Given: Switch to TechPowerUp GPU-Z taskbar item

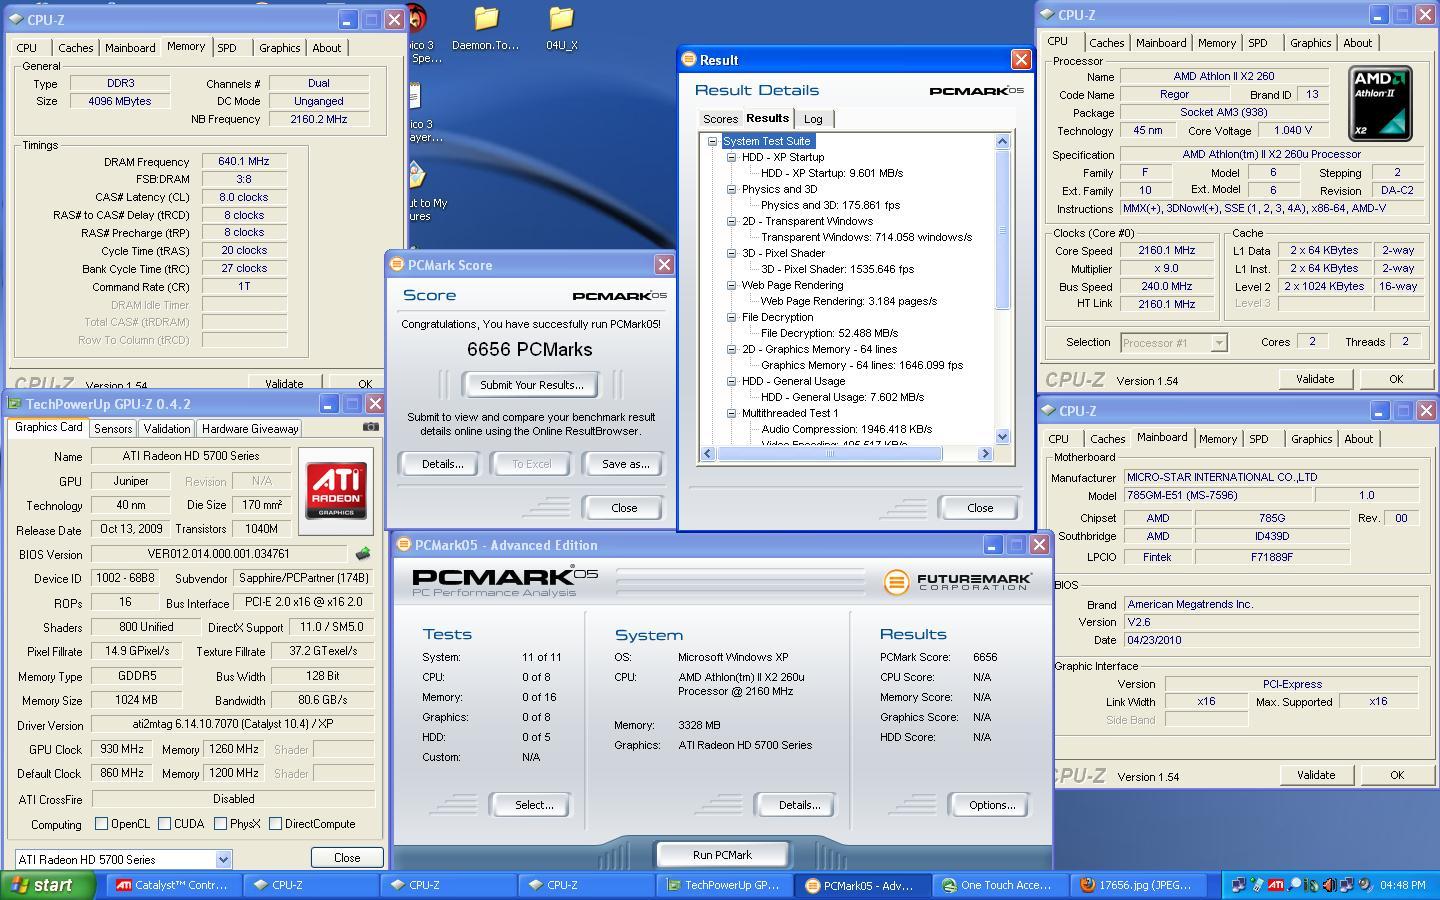Looking at the screenshot, I should point(722,885).
